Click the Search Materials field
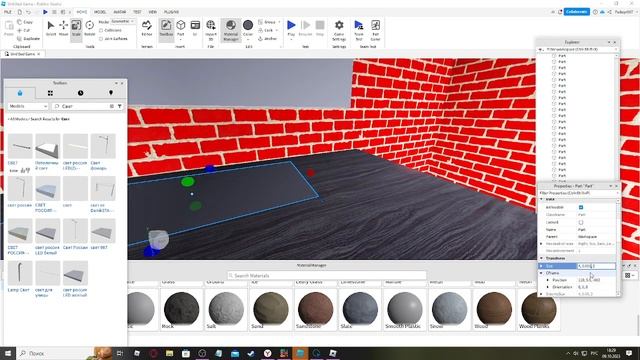This screenshot has width=640, height=360. pos(327,276)
